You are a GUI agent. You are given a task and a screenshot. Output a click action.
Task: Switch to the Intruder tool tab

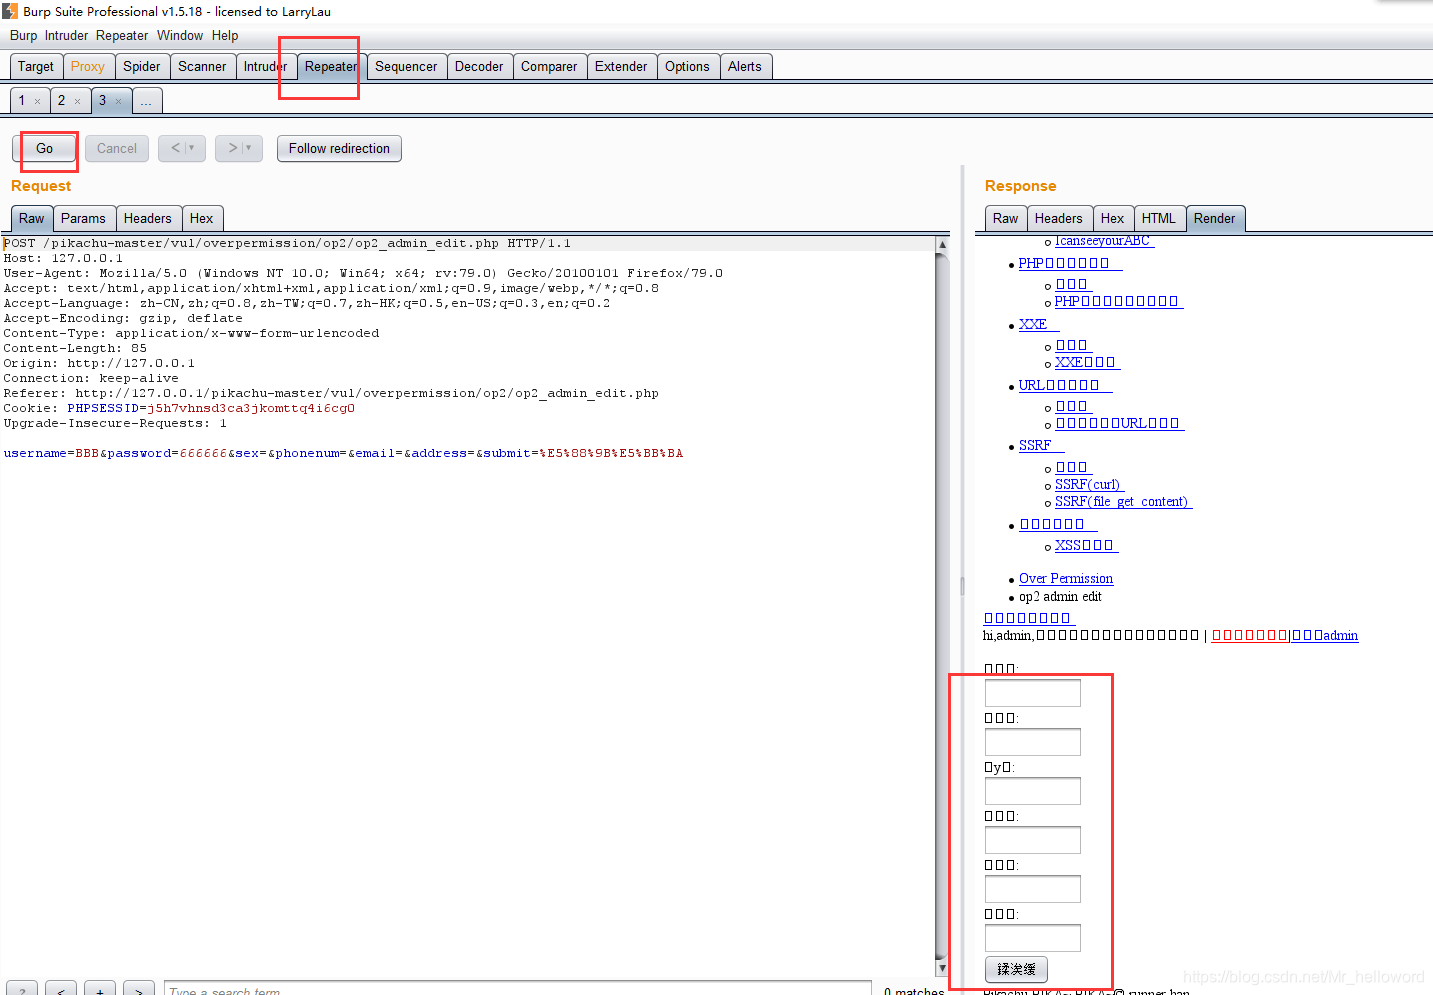pyautogui.click(x=265, y=66)
